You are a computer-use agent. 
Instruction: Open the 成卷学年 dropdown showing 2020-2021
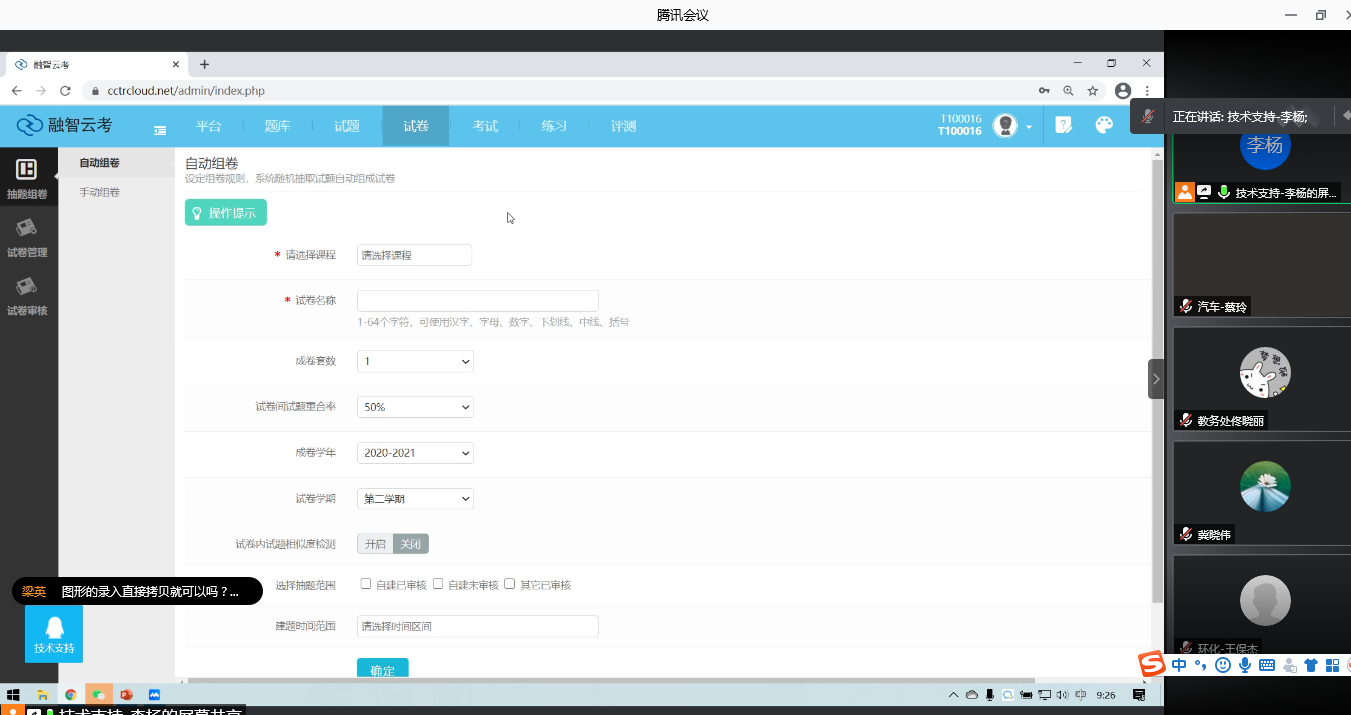pyautogui.click(x=415, y=453)
